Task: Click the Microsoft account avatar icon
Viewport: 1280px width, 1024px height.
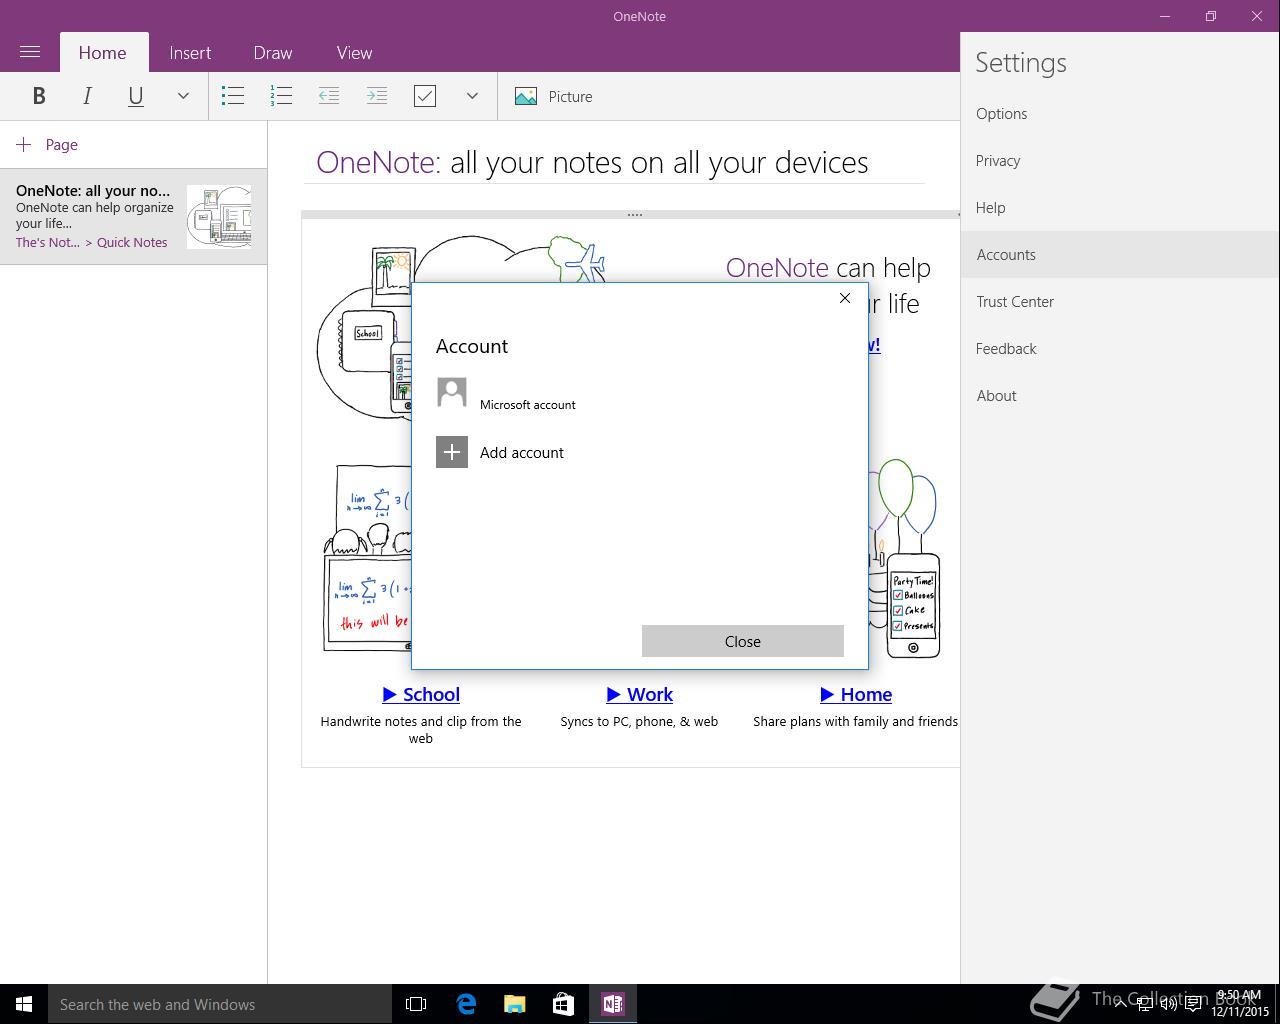Action: click(452, 392)
